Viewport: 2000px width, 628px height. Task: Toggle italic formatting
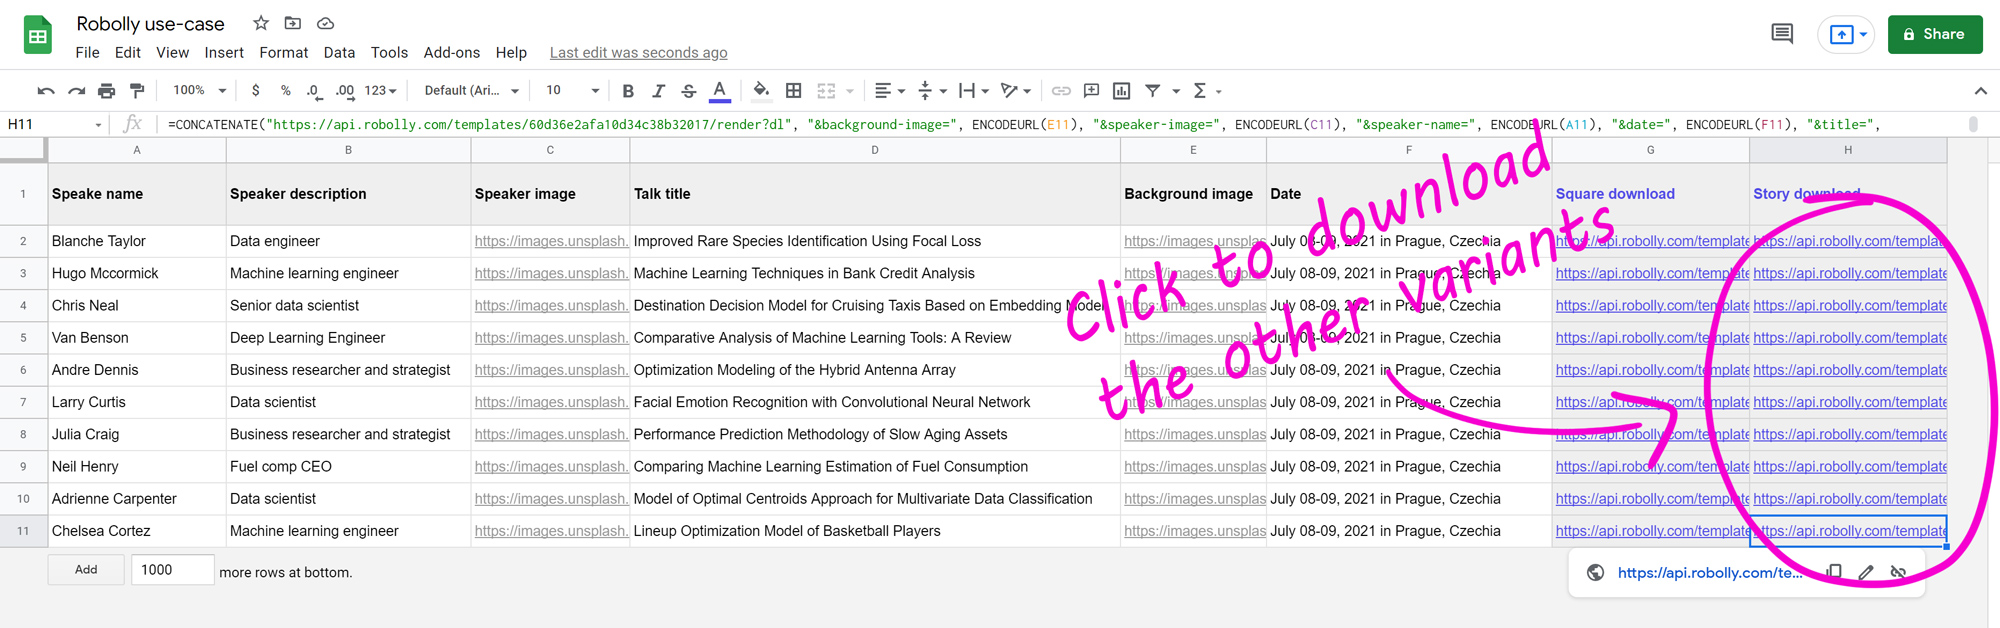(x=658, y=91)
